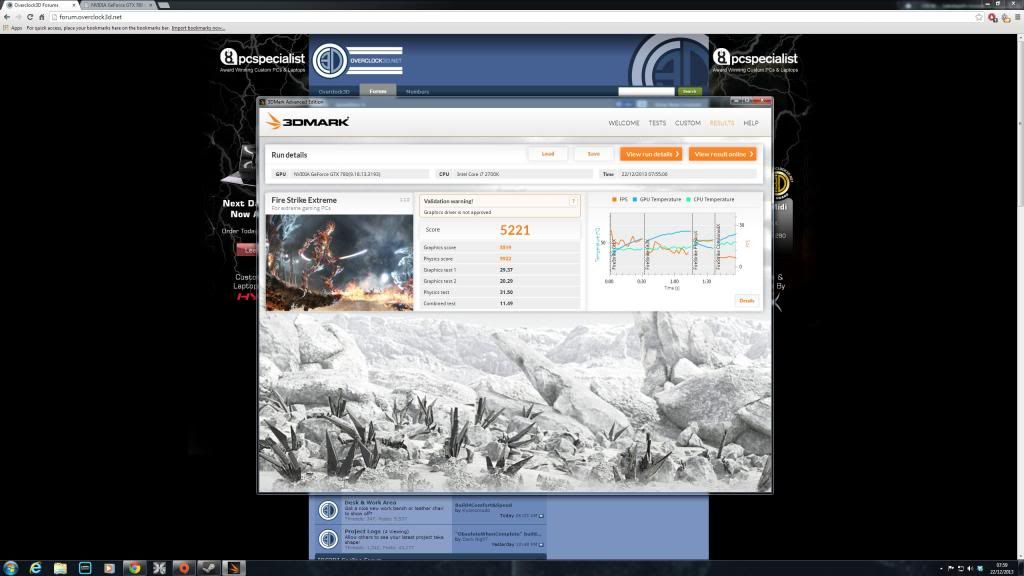Click the NVIDIA GeForce GTX 780 GPU field
The width and height of the screenshot is (1024, 576).
pyautogui.click(x=351, y=174)
